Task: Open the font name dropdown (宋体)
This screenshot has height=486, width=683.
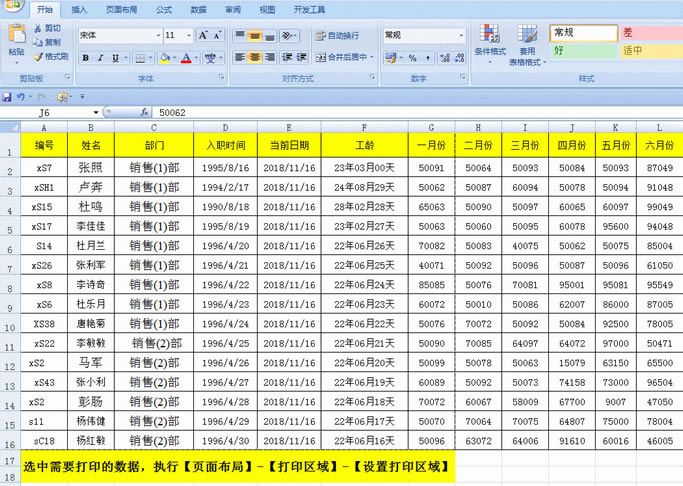Action: tap(158, 35)
